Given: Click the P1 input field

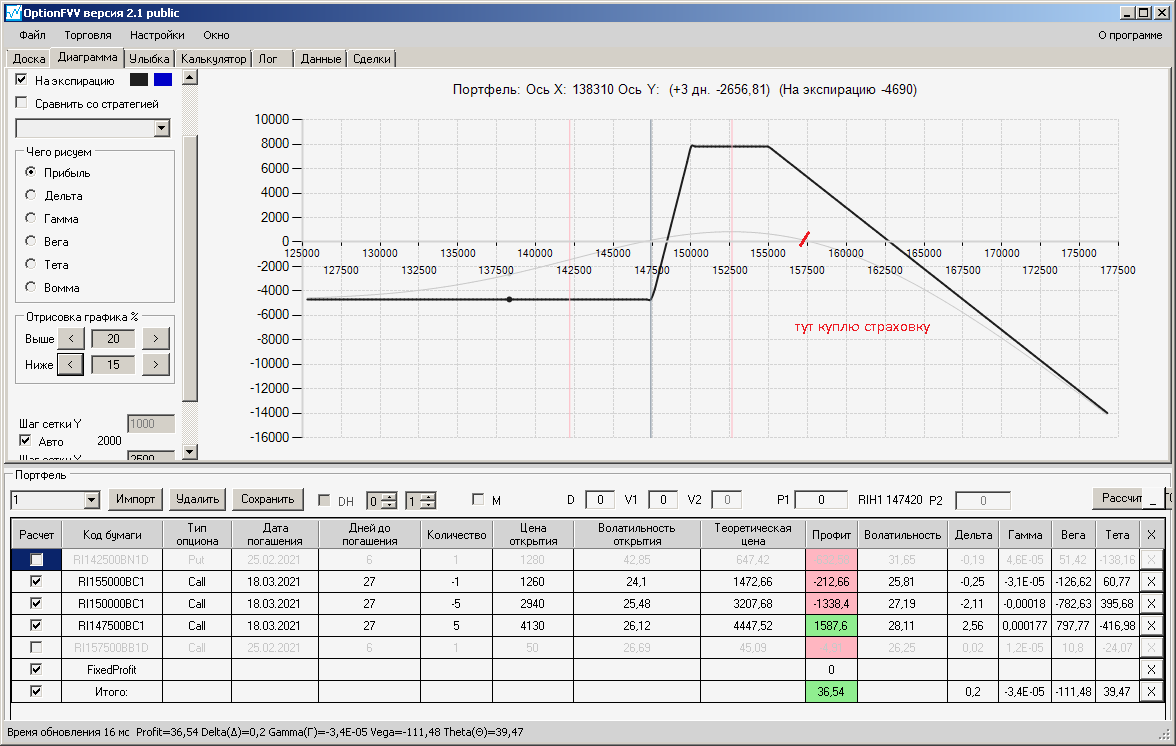Looking at the screenshot, I should coord(820,500).
